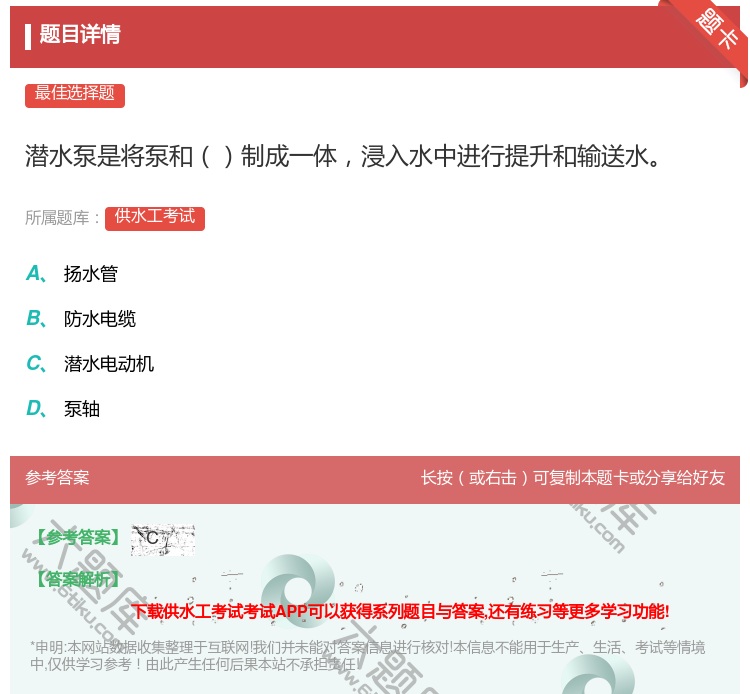
Task: Click the answer image showing C
Action: pyautogui.click(x=163, y=540)
